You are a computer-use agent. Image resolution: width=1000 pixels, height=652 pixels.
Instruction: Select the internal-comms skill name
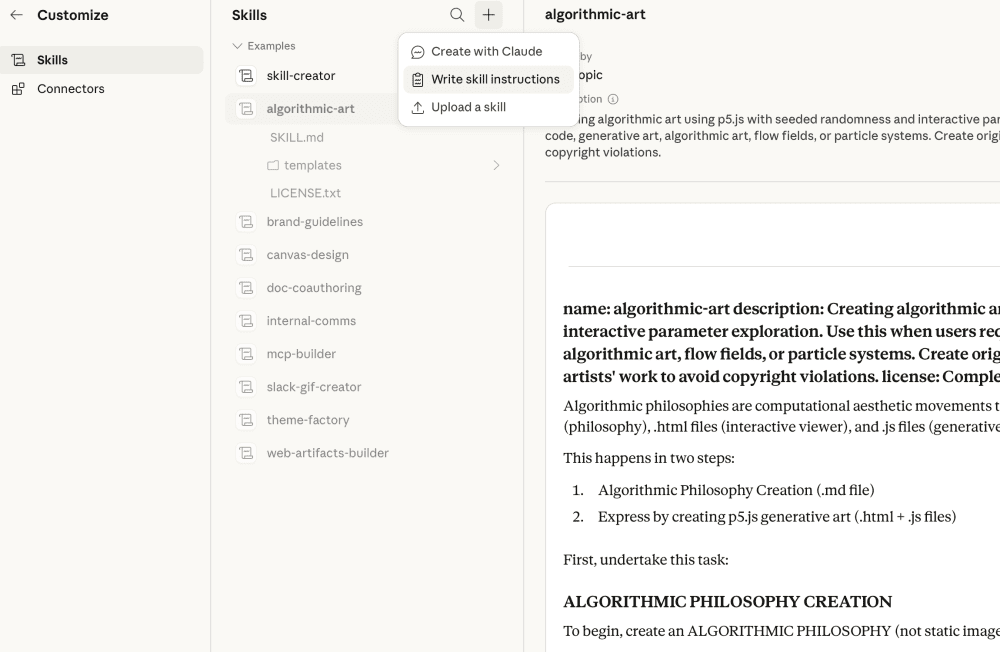[x=311, y=321]
